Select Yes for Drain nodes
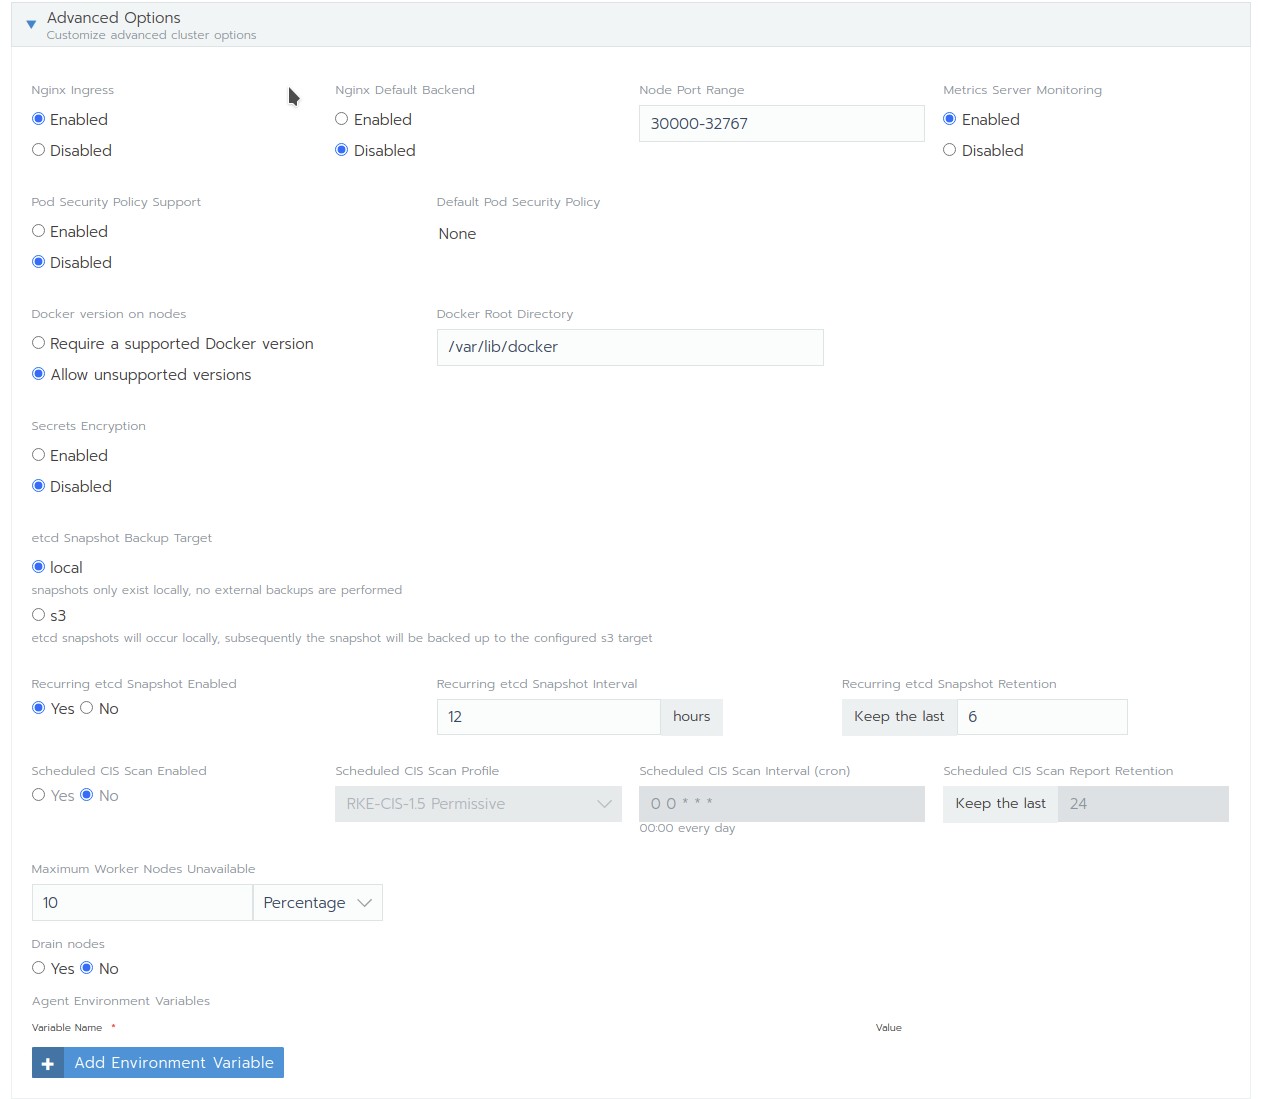 38,968
